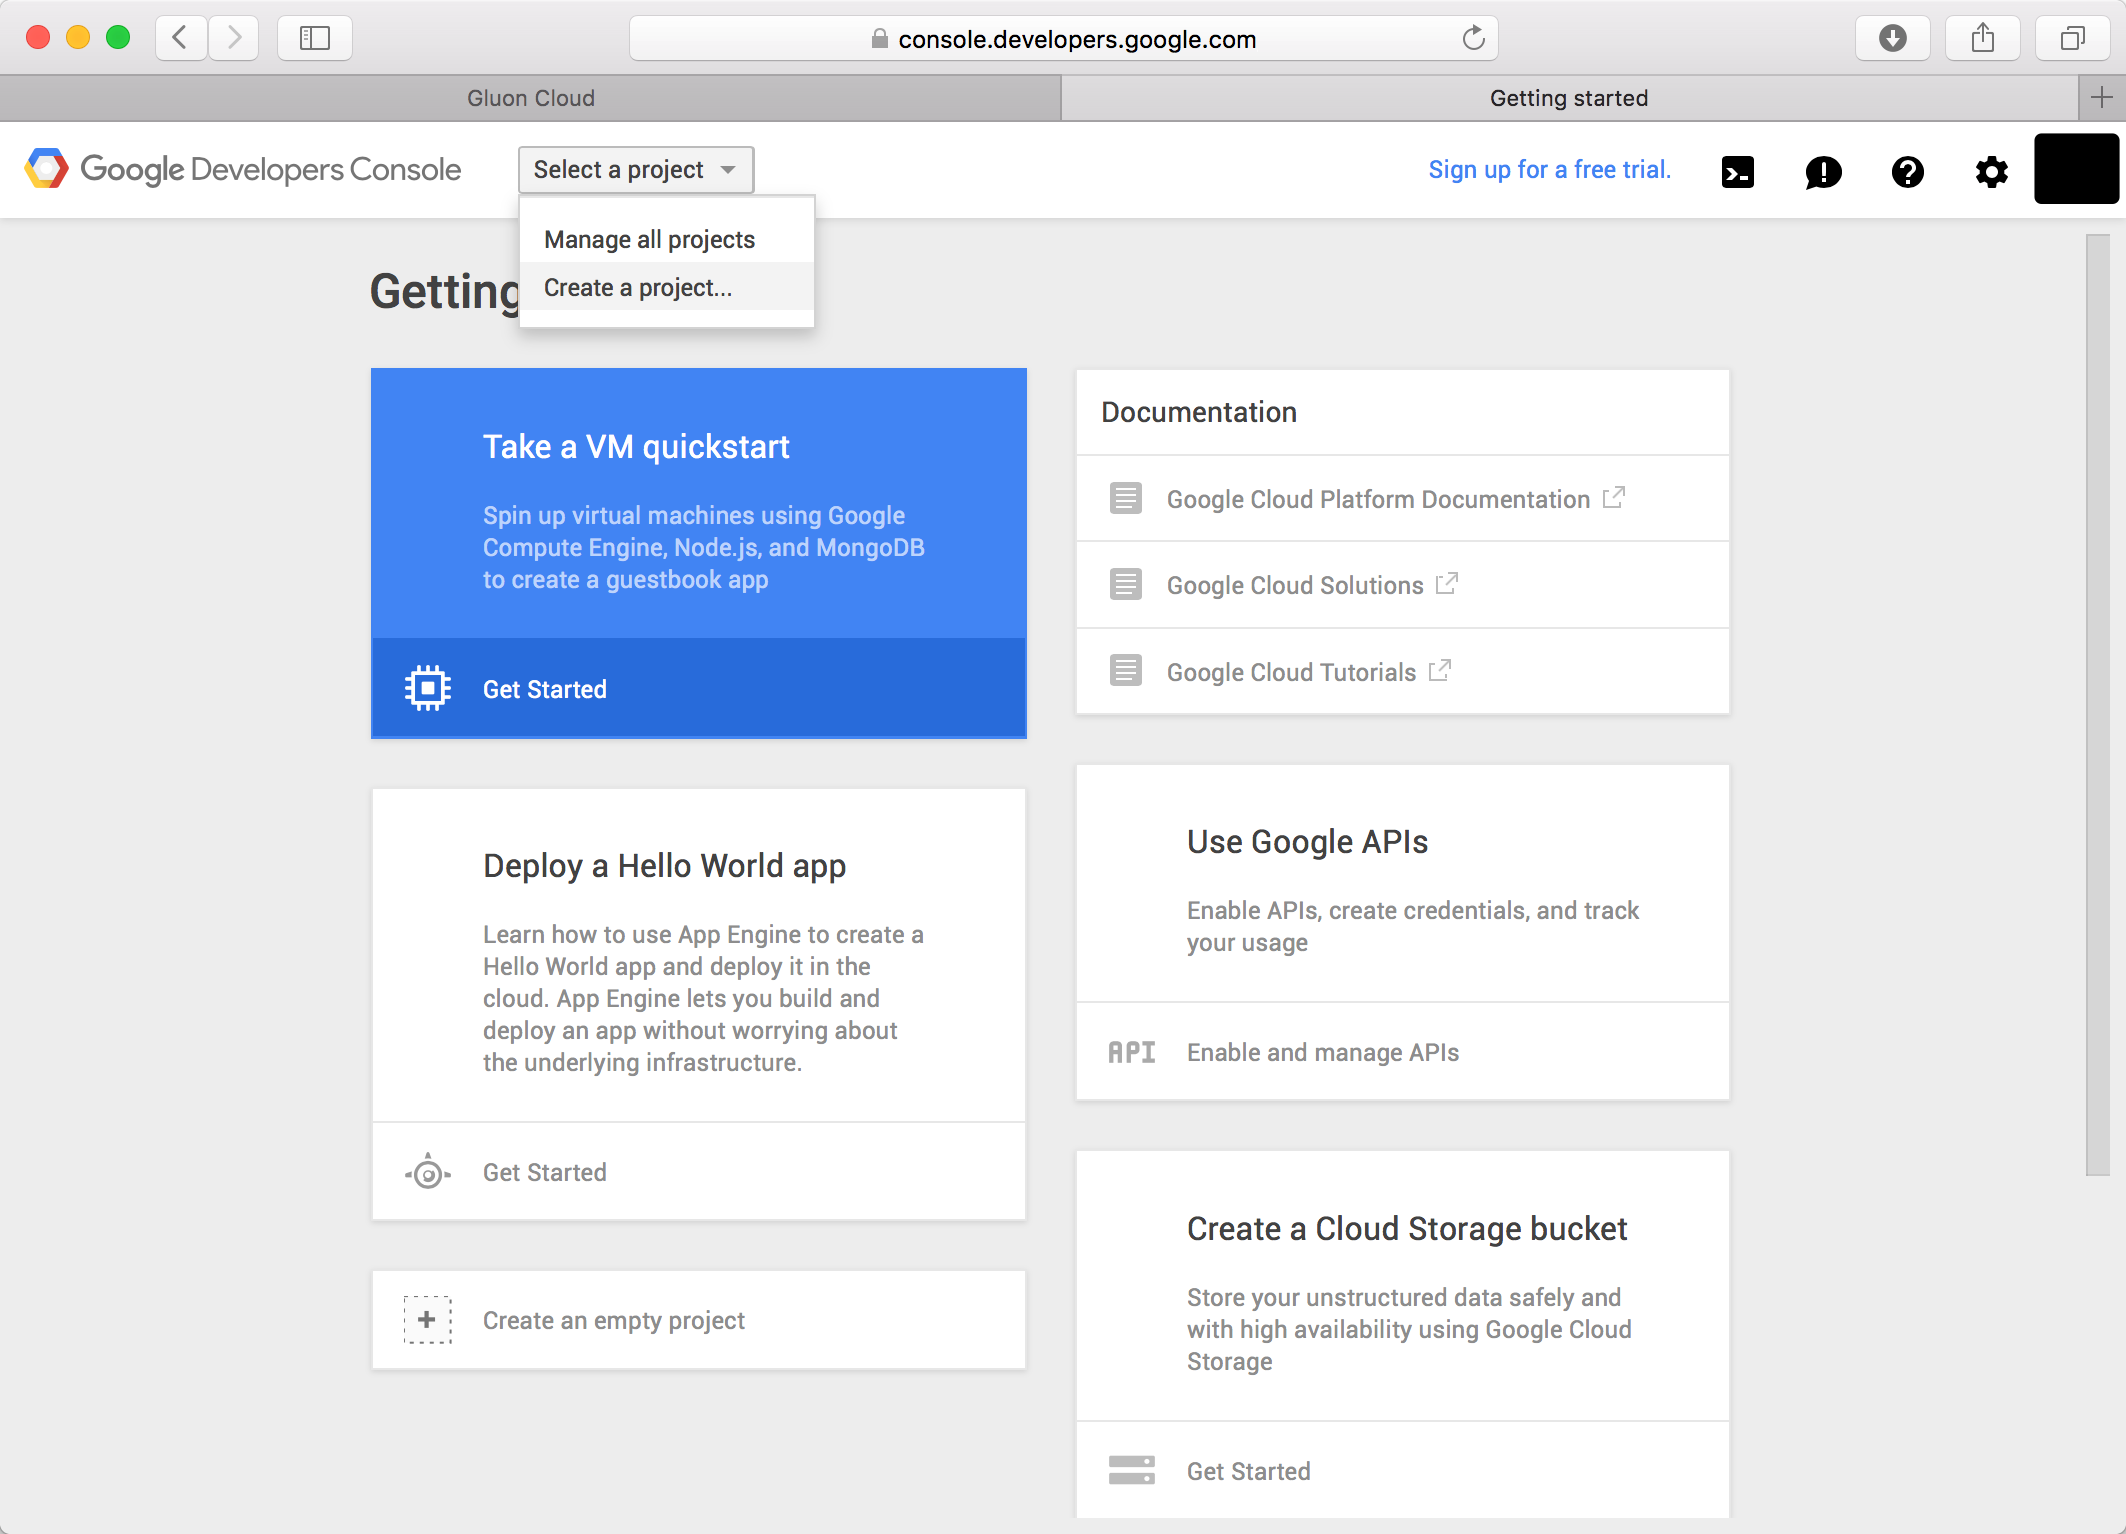Click Enable and manage APIs
The image size is (2126, 1534).
coord(1403,1052)
